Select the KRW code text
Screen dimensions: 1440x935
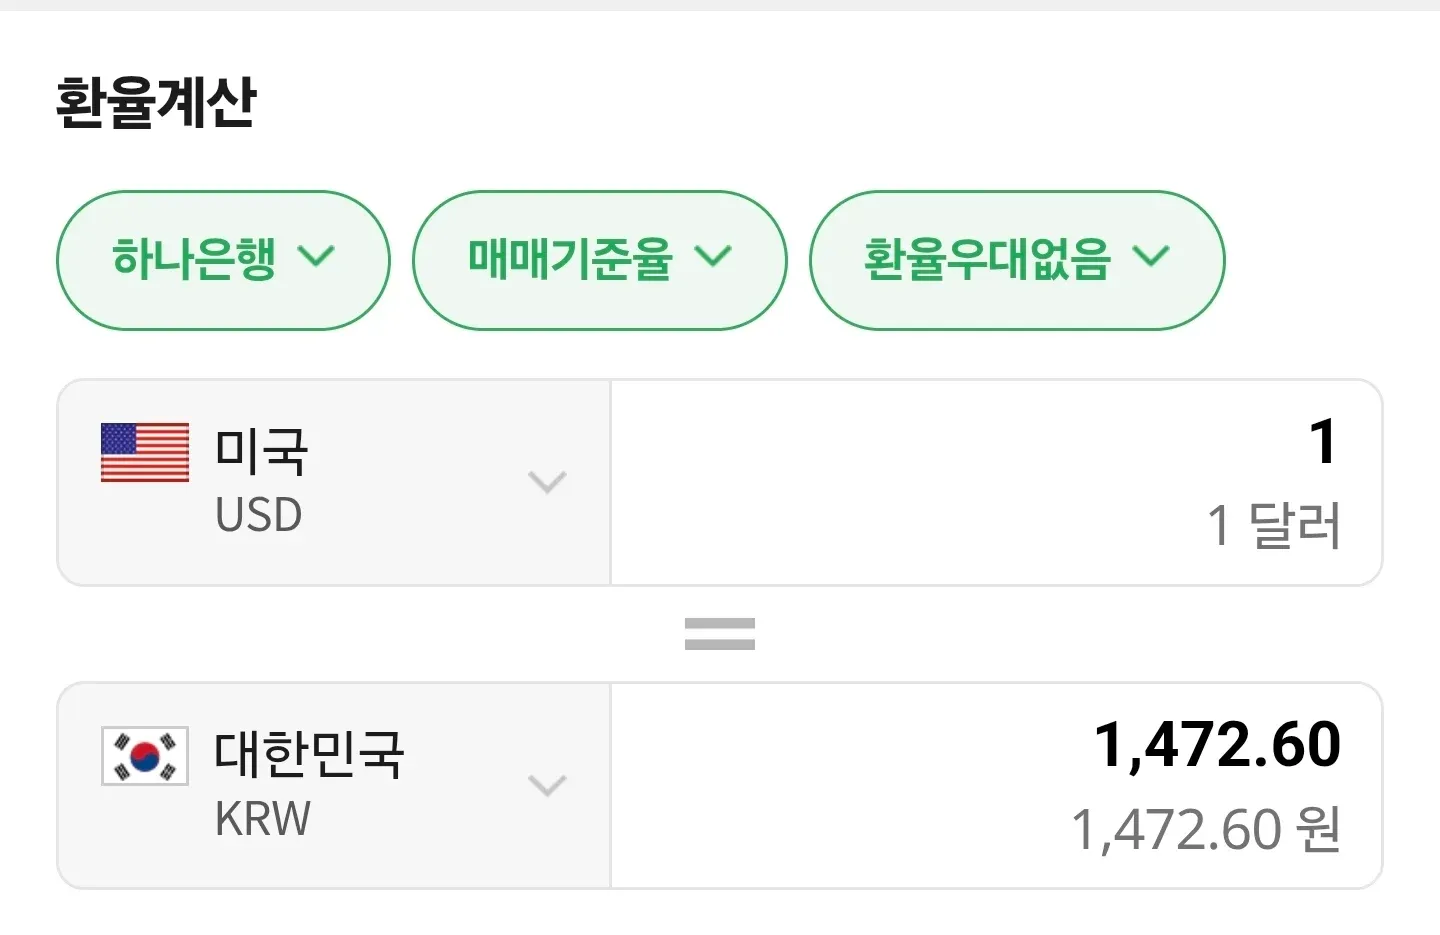[x=262, y=818]
